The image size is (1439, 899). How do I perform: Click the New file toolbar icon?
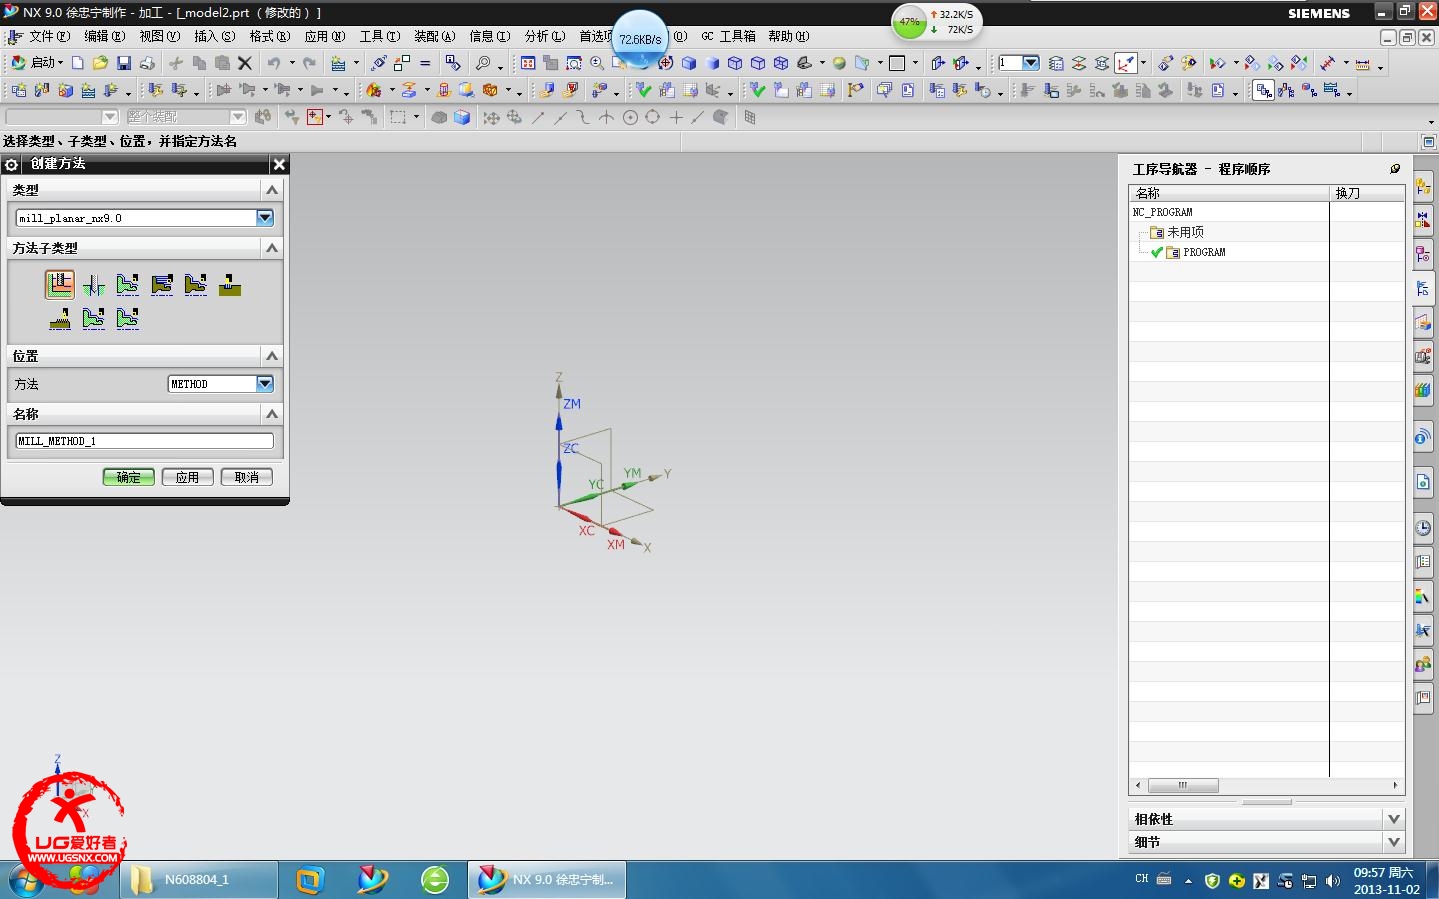[77, 63]
